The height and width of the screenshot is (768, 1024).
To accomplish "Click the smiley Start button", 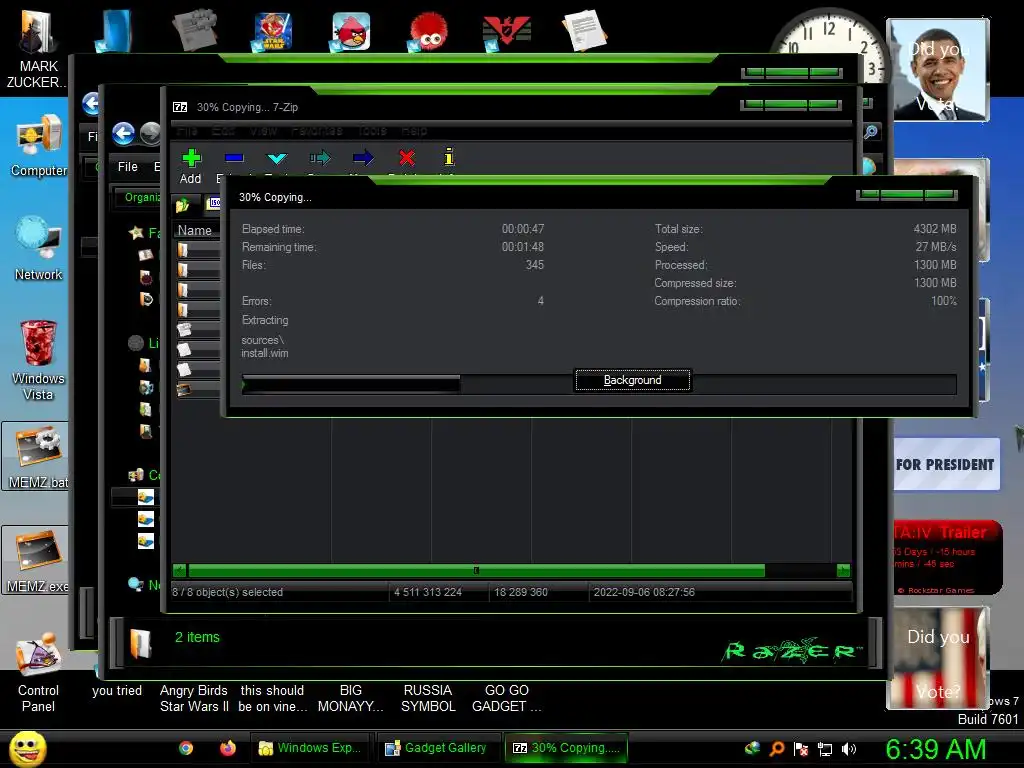I will (x=28, y=749).
